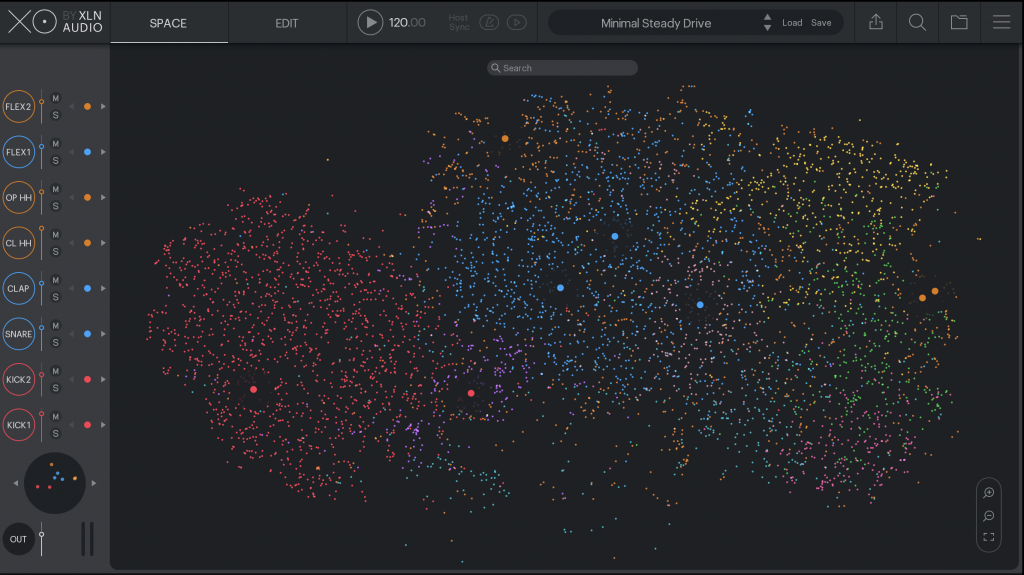Select next sample for SNARE

pyautogui.click(x=103, y=334)
